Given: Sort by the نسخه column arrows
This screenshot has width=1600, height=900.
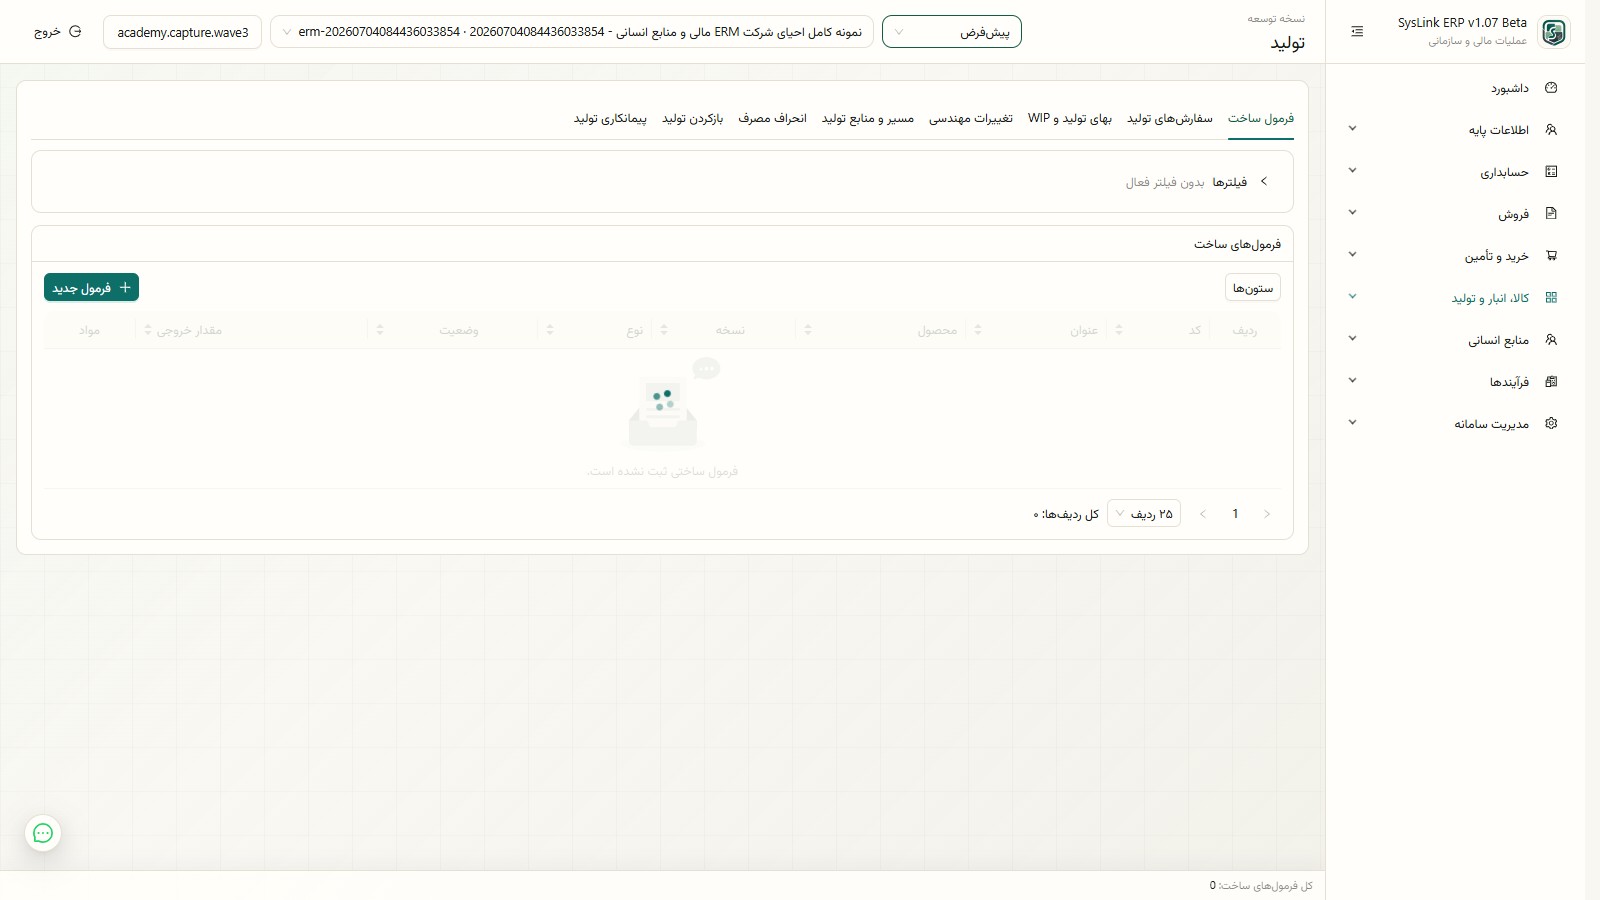Looking at the screenshot, I should point(664,330).
